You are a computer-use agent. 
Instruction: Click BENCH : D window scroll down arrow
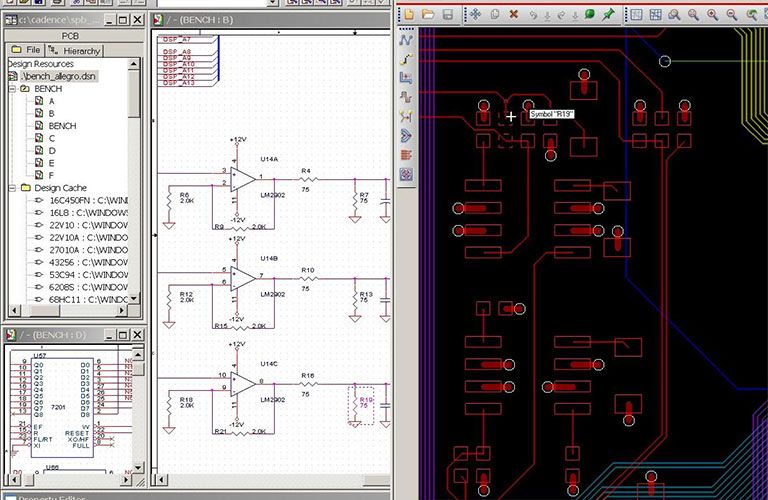coord(139,468)
